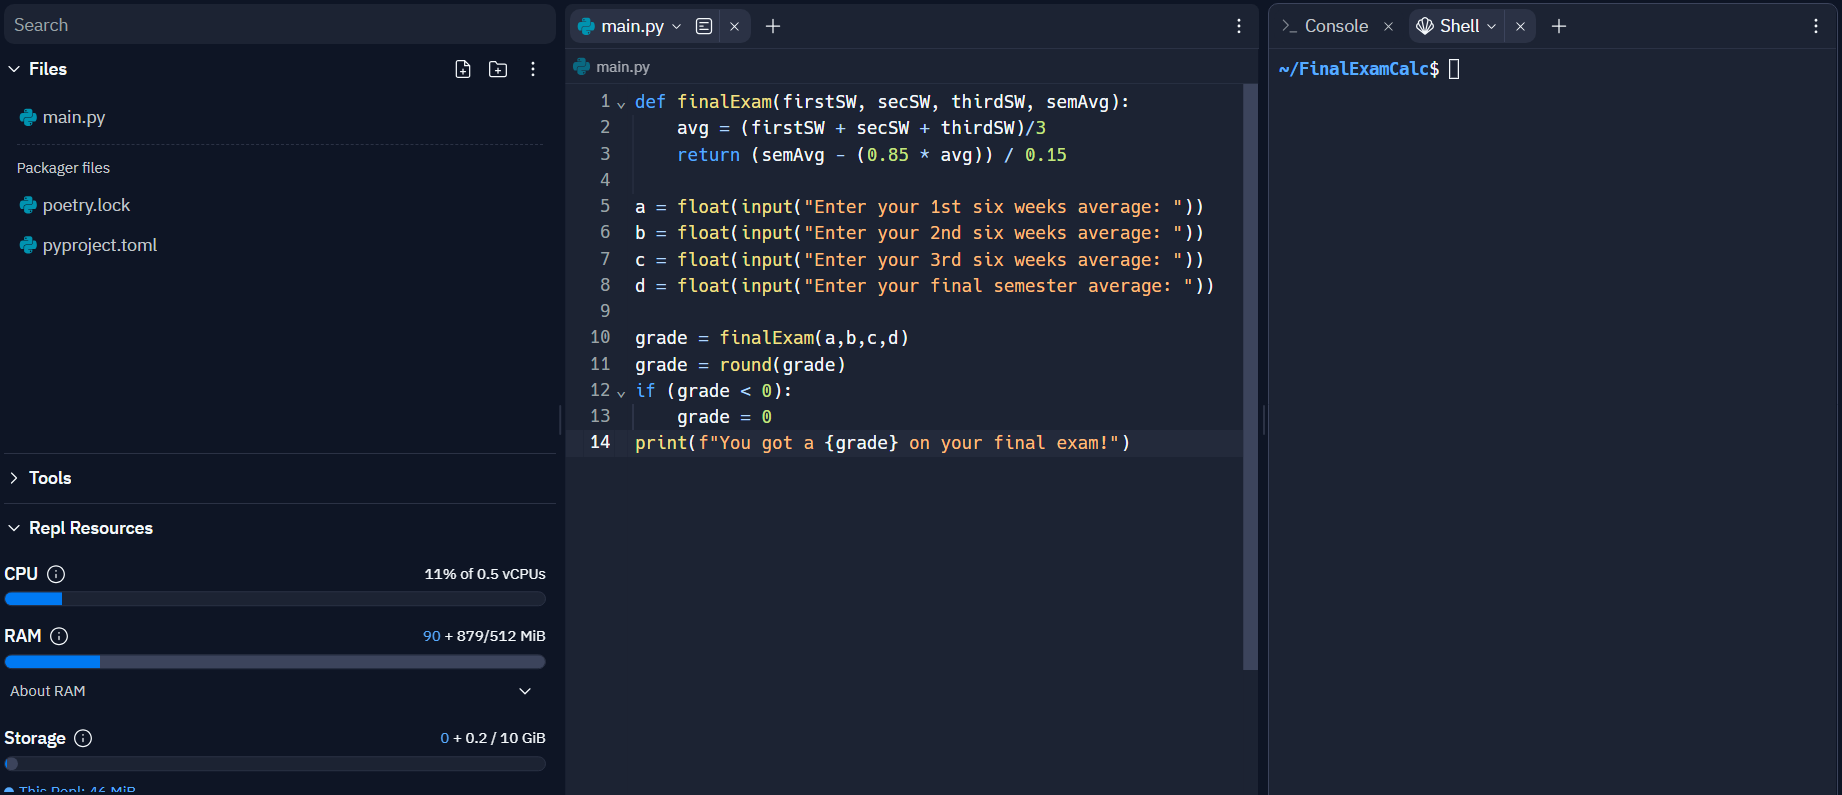Click the "0 + 0.2 / 10 GiB" storage value
This screenshot has height=795, width=1842.
[493, 738]
